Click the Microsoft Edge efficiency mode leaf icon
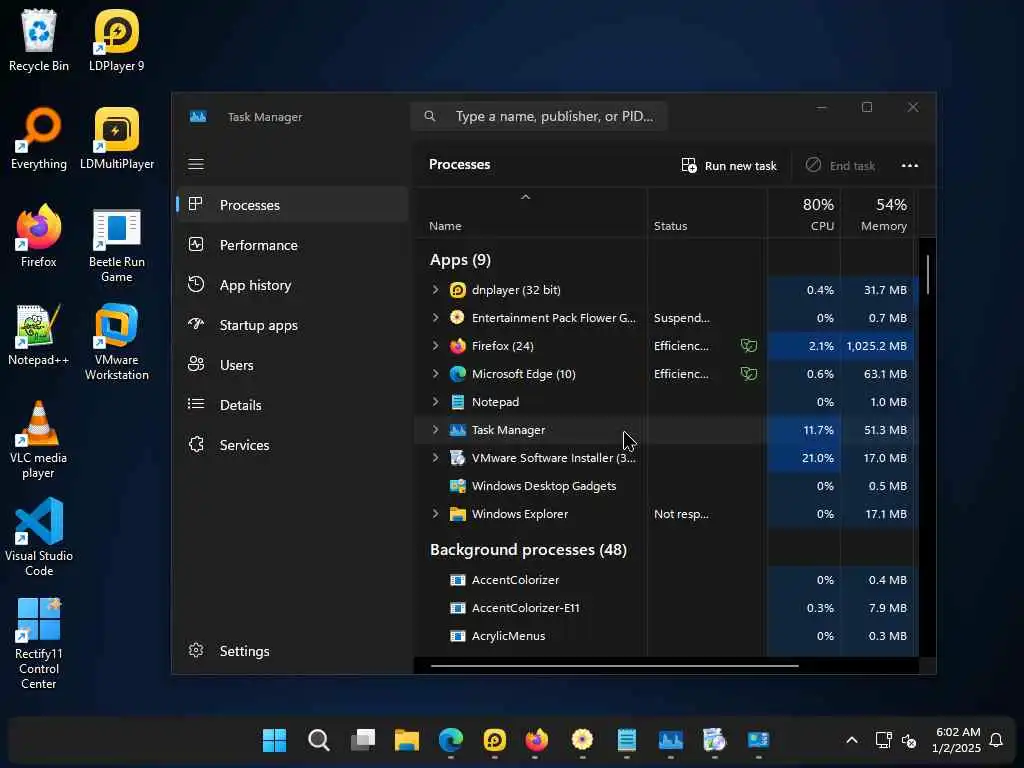This screenshot has width=1024, height=768. [748, 374]
